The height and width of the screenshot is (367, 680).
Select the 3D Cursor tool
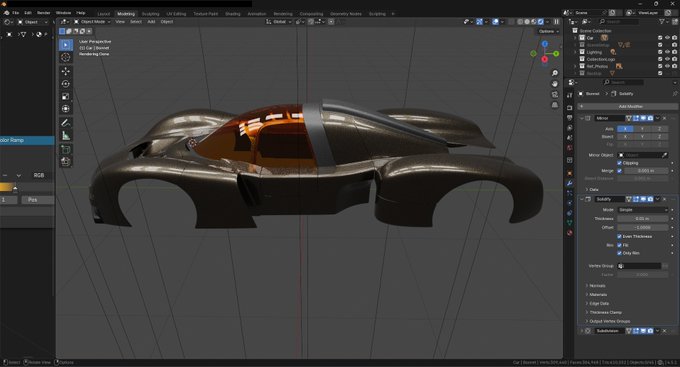pos(65,57)
